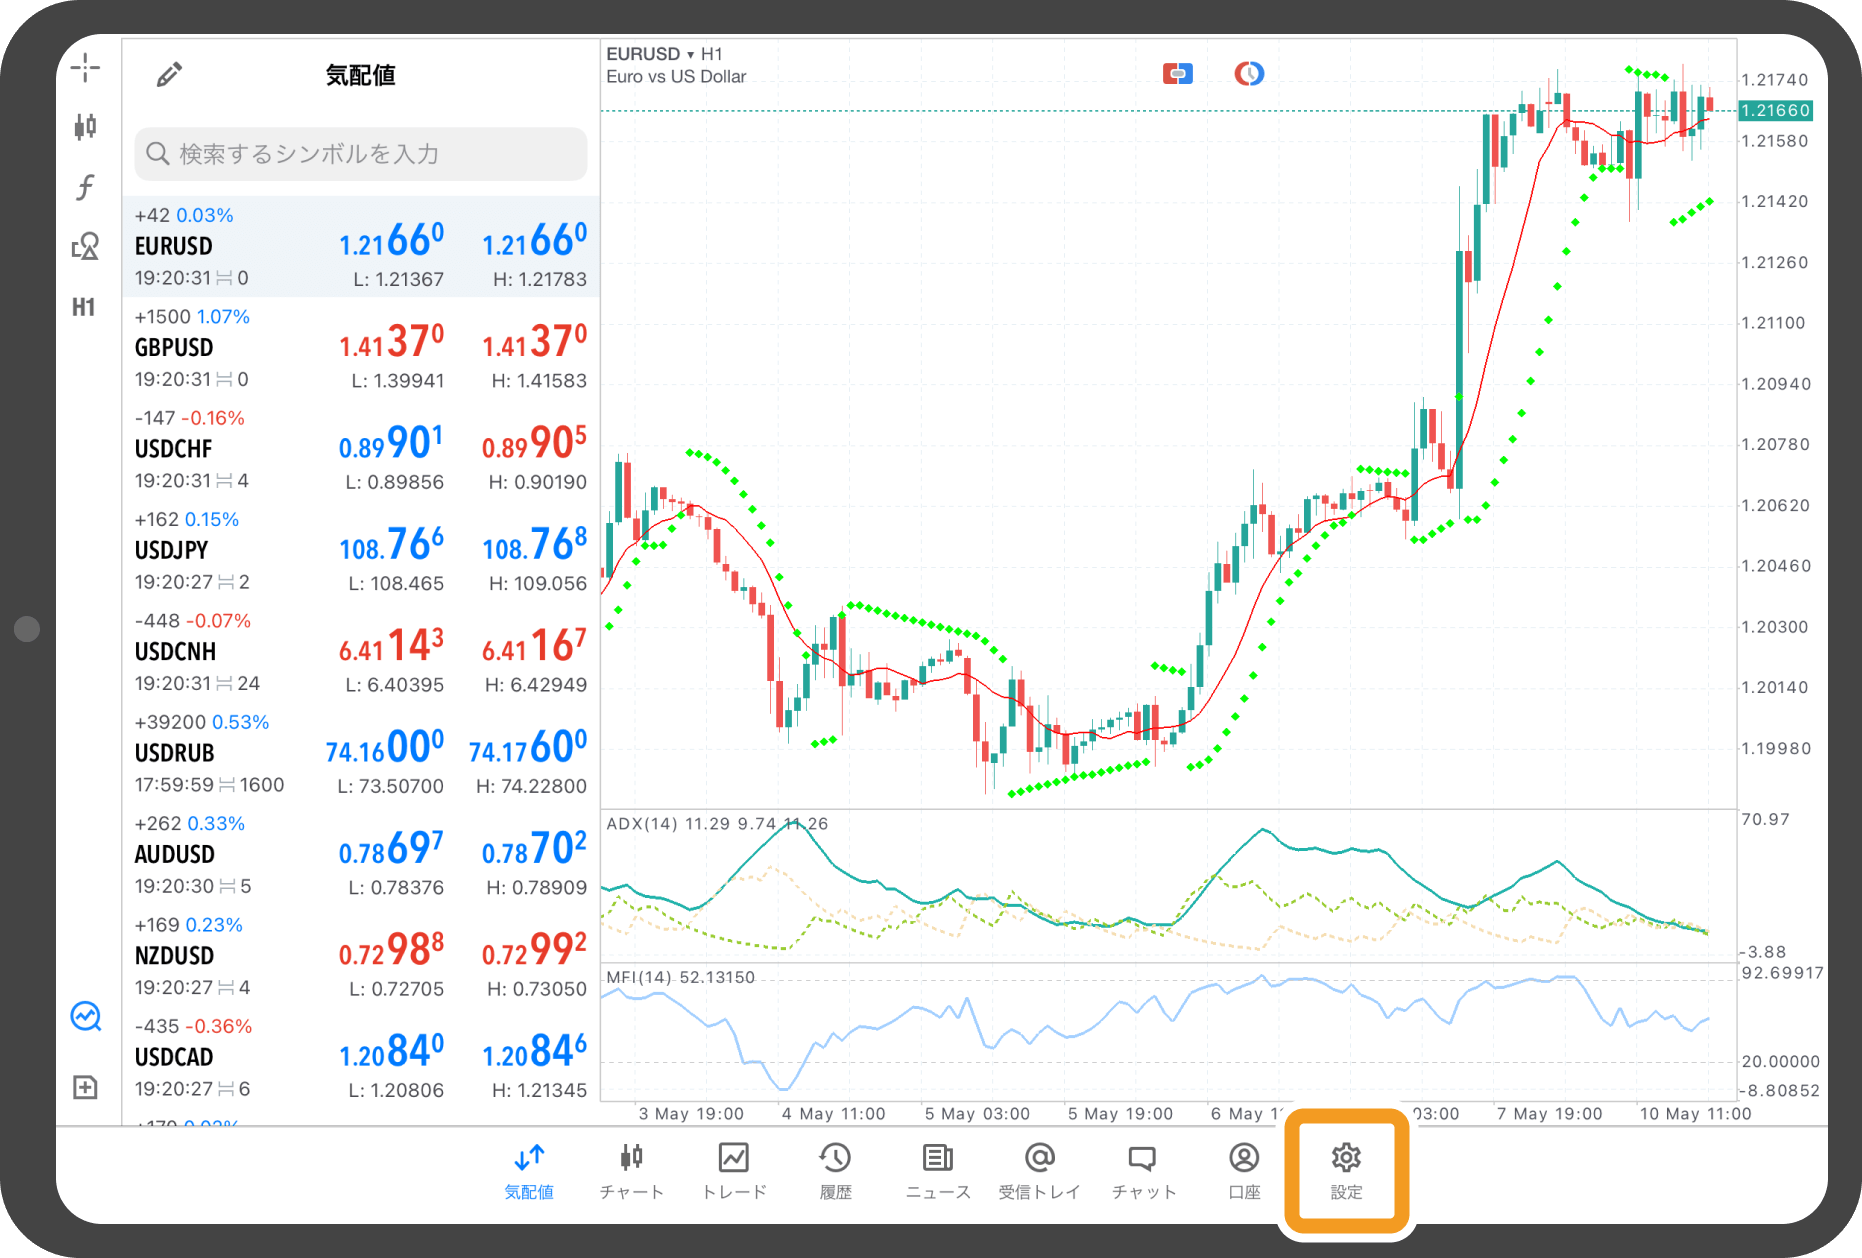The width and height of the screenshot is (1862, 1258).
Task: Select the crosshair tool in left sidebar
Action: 85,68
